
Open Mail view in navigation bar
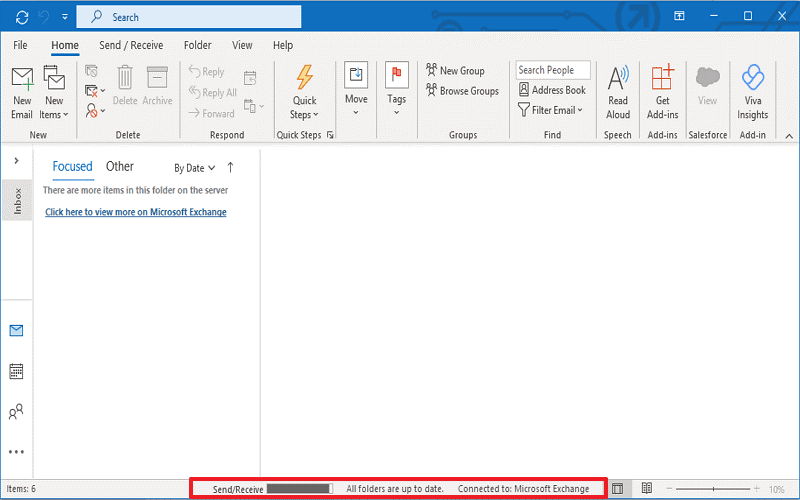[x=16, y=331]
